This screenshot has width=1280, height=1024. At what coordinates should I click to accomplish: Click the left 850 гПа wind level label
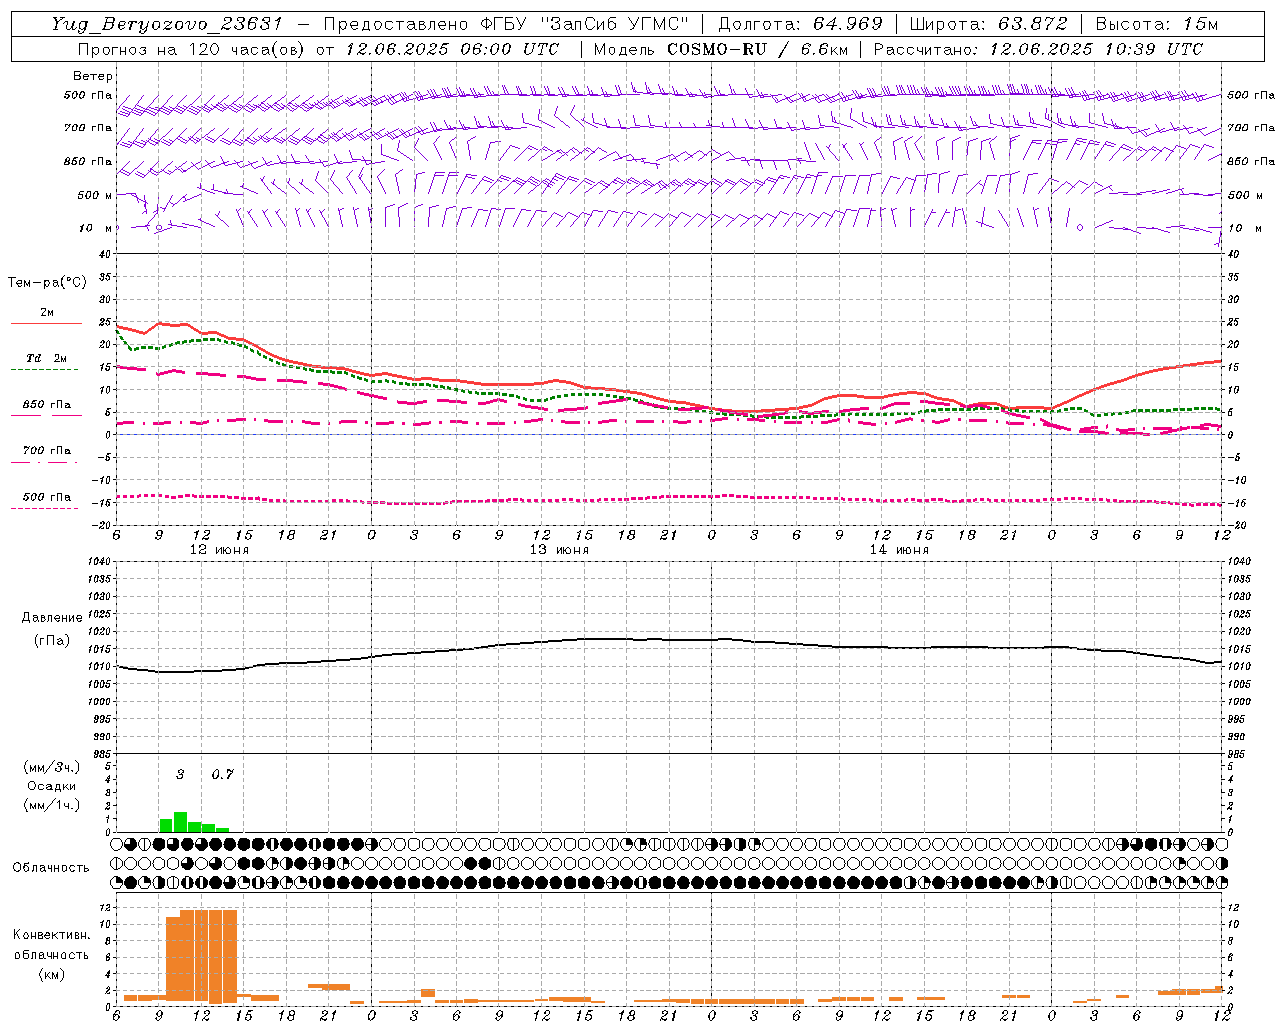(x=88, y=161)
